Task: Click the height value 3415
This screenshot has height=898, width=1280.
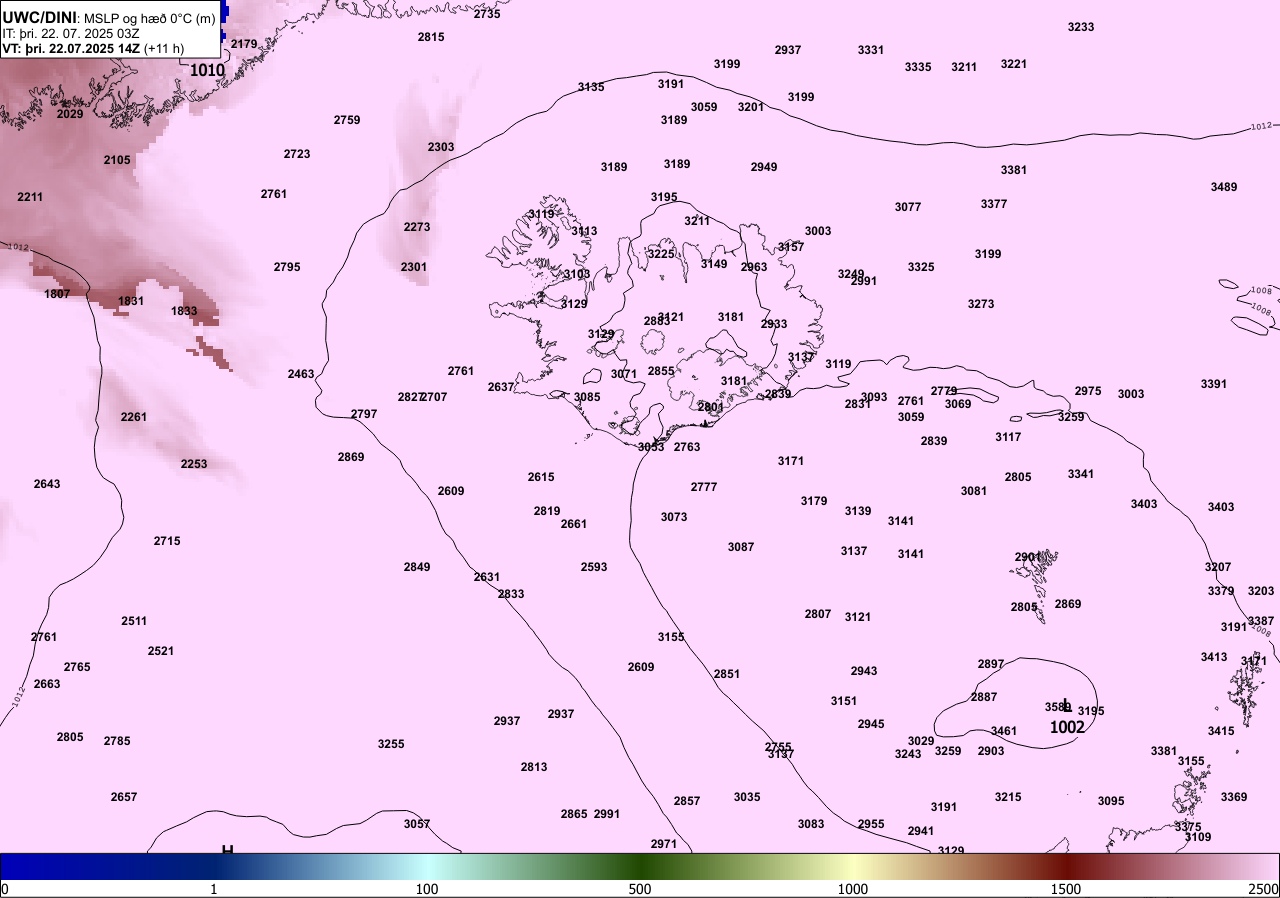Action: [1221, 731]
